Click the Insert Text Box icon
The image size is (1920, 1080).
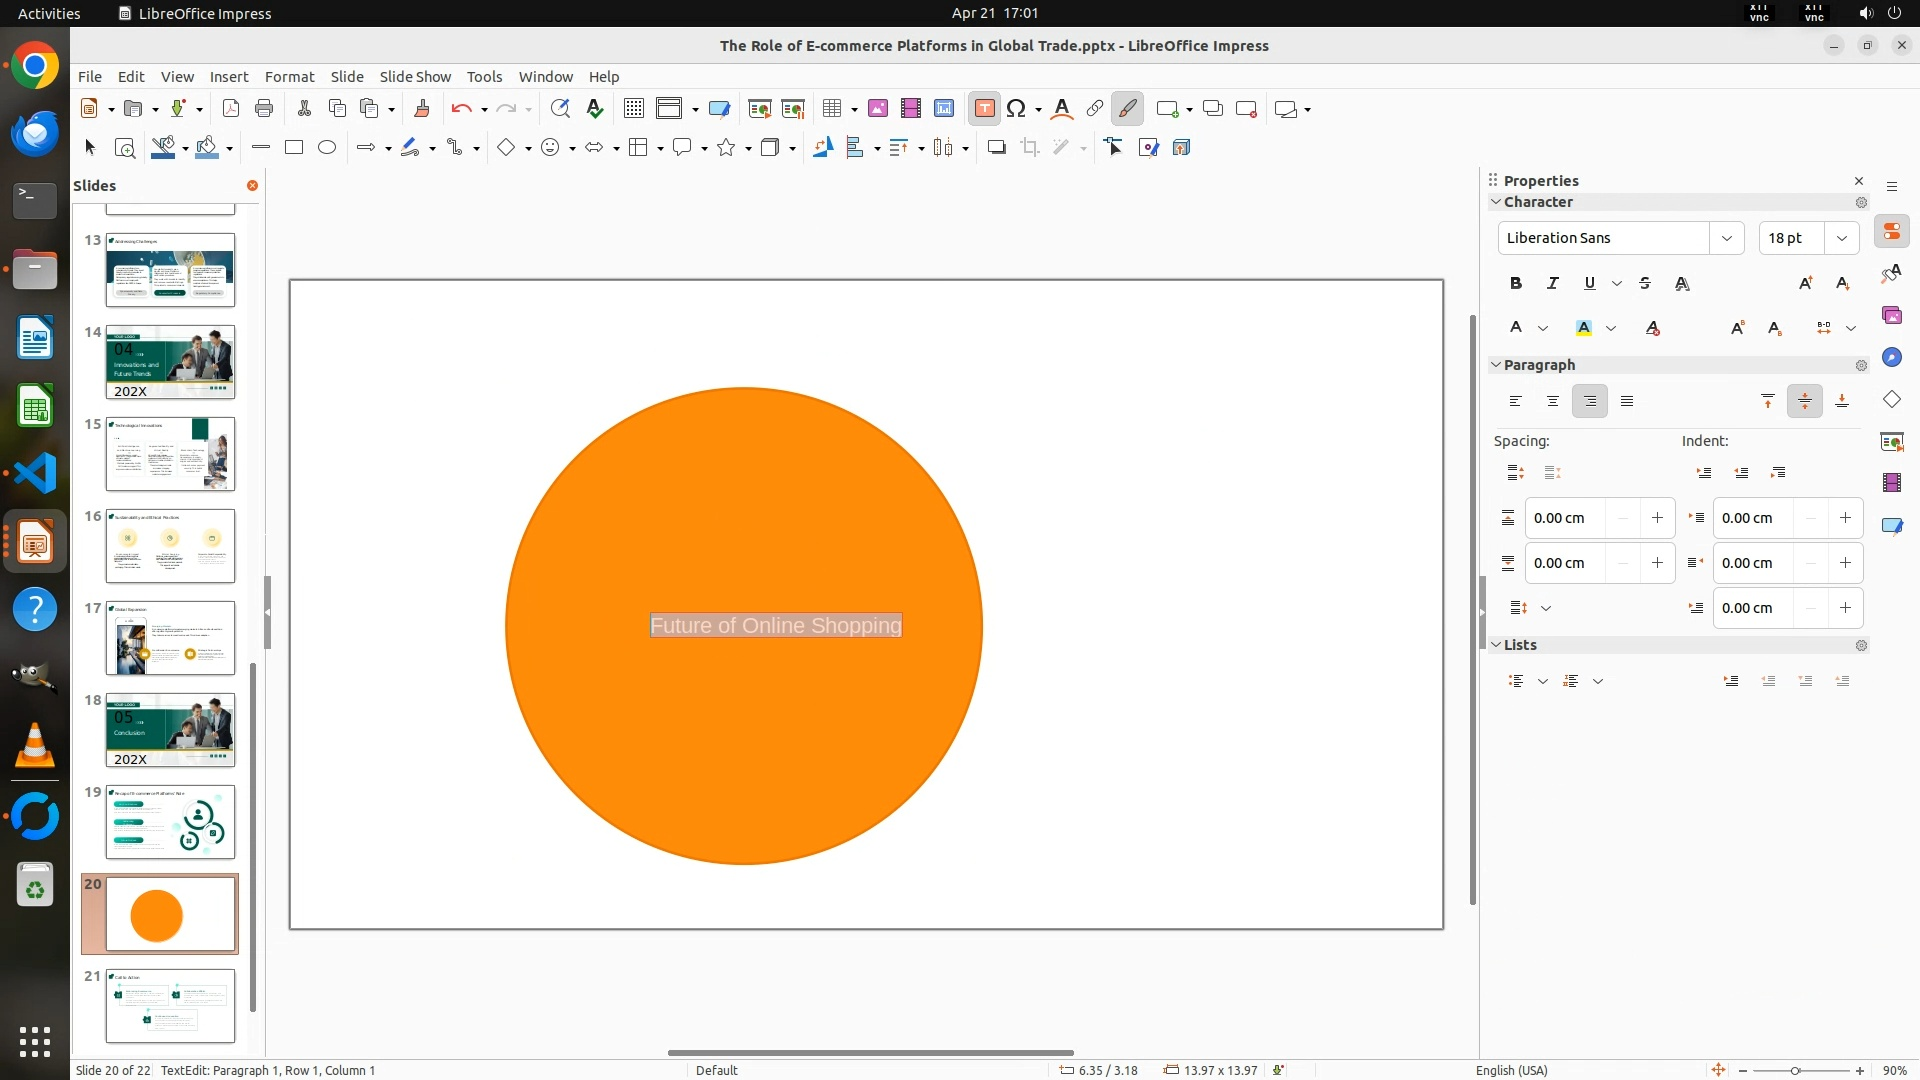click(x=984, y=109)
